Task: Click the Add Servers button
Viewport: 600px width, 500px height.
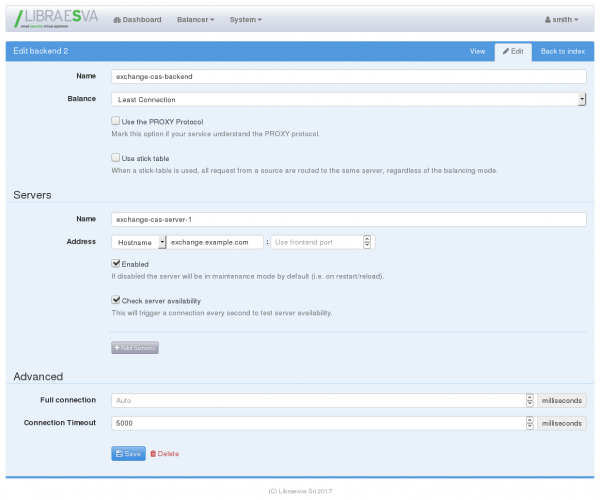Action: pyautogui.click(x=135, y=347)
